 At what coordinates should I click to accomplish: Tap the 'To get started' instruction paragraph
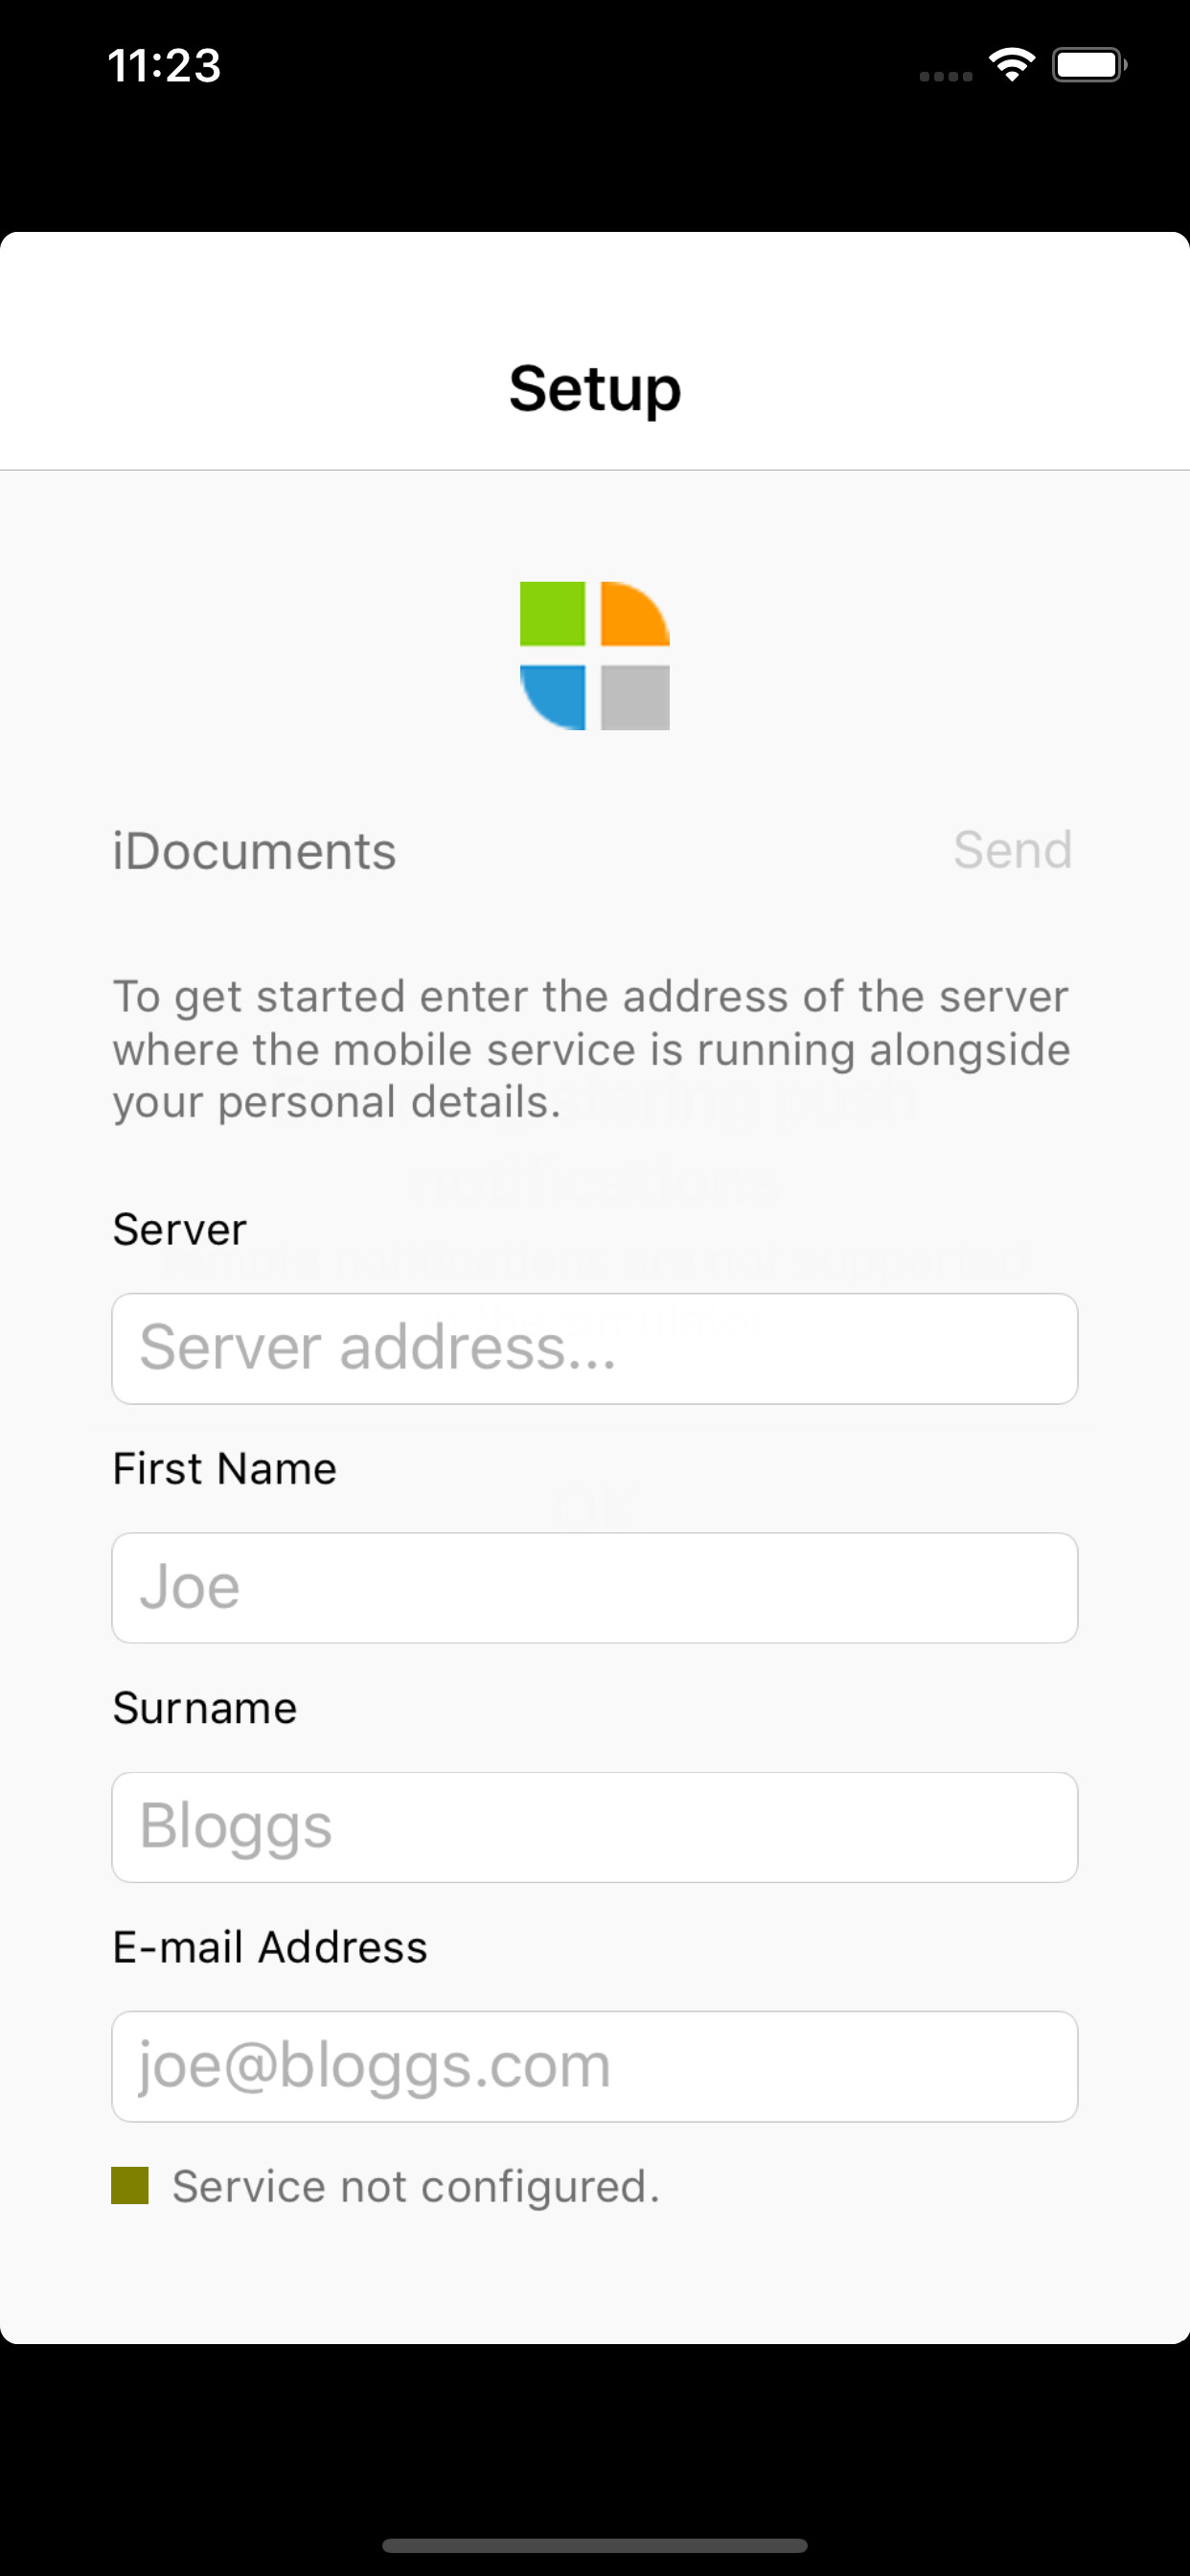click(591, 1049)
